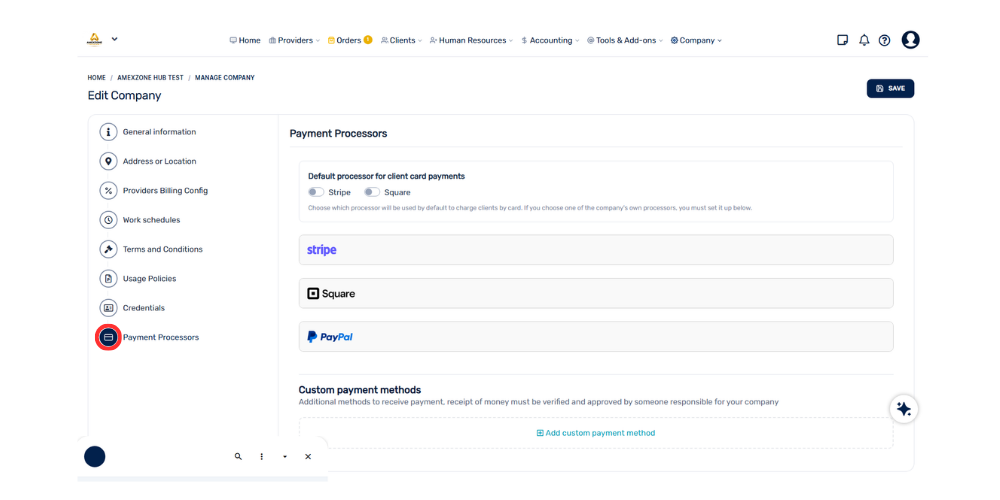Image resolution: width=1000 pixels, height=500 pixels.
Task: Click the round avatar in the chat widget
Action: tap(94, 457)
